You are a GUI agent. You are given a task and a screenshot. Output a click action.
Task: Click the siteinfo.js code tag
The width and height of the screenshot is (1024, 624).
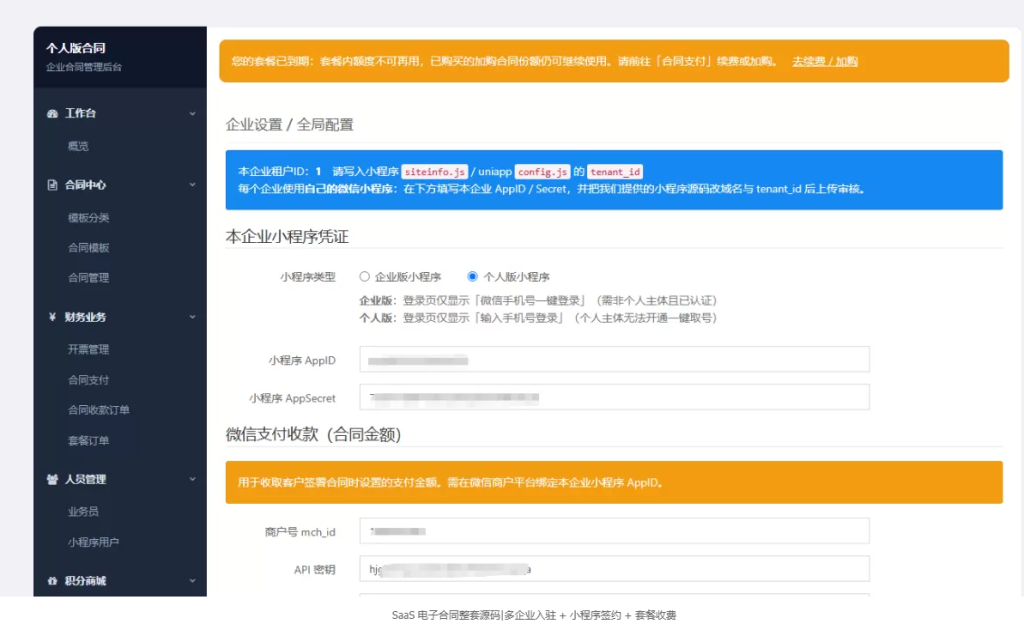tap(434, 172)
